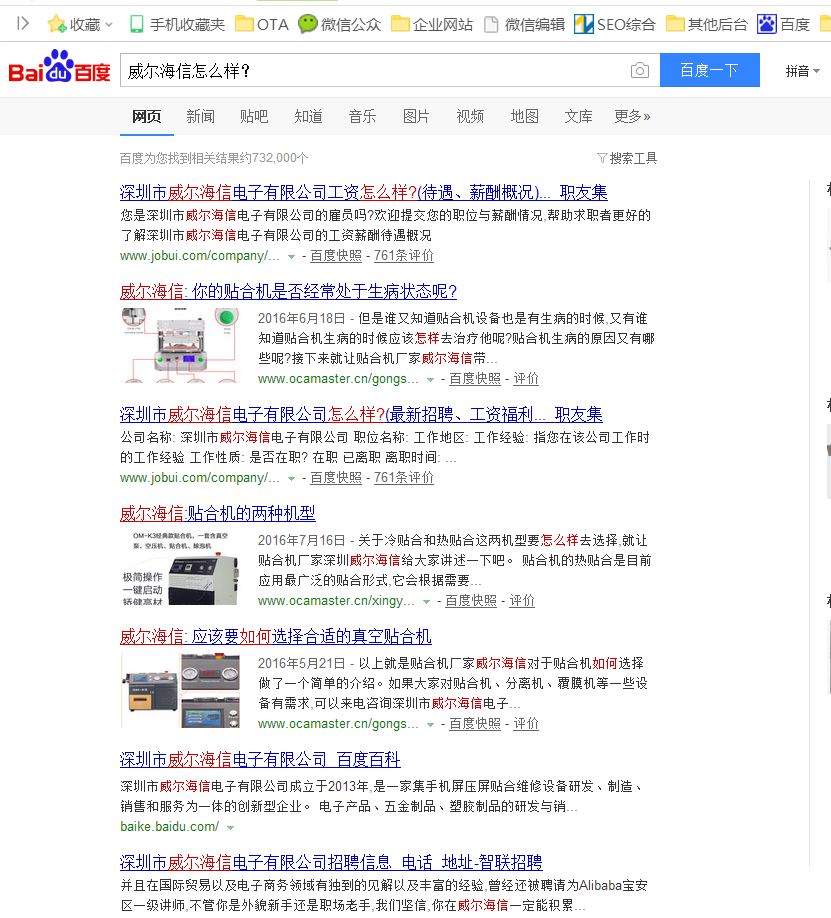Switch to 新闻 tab

200,117
